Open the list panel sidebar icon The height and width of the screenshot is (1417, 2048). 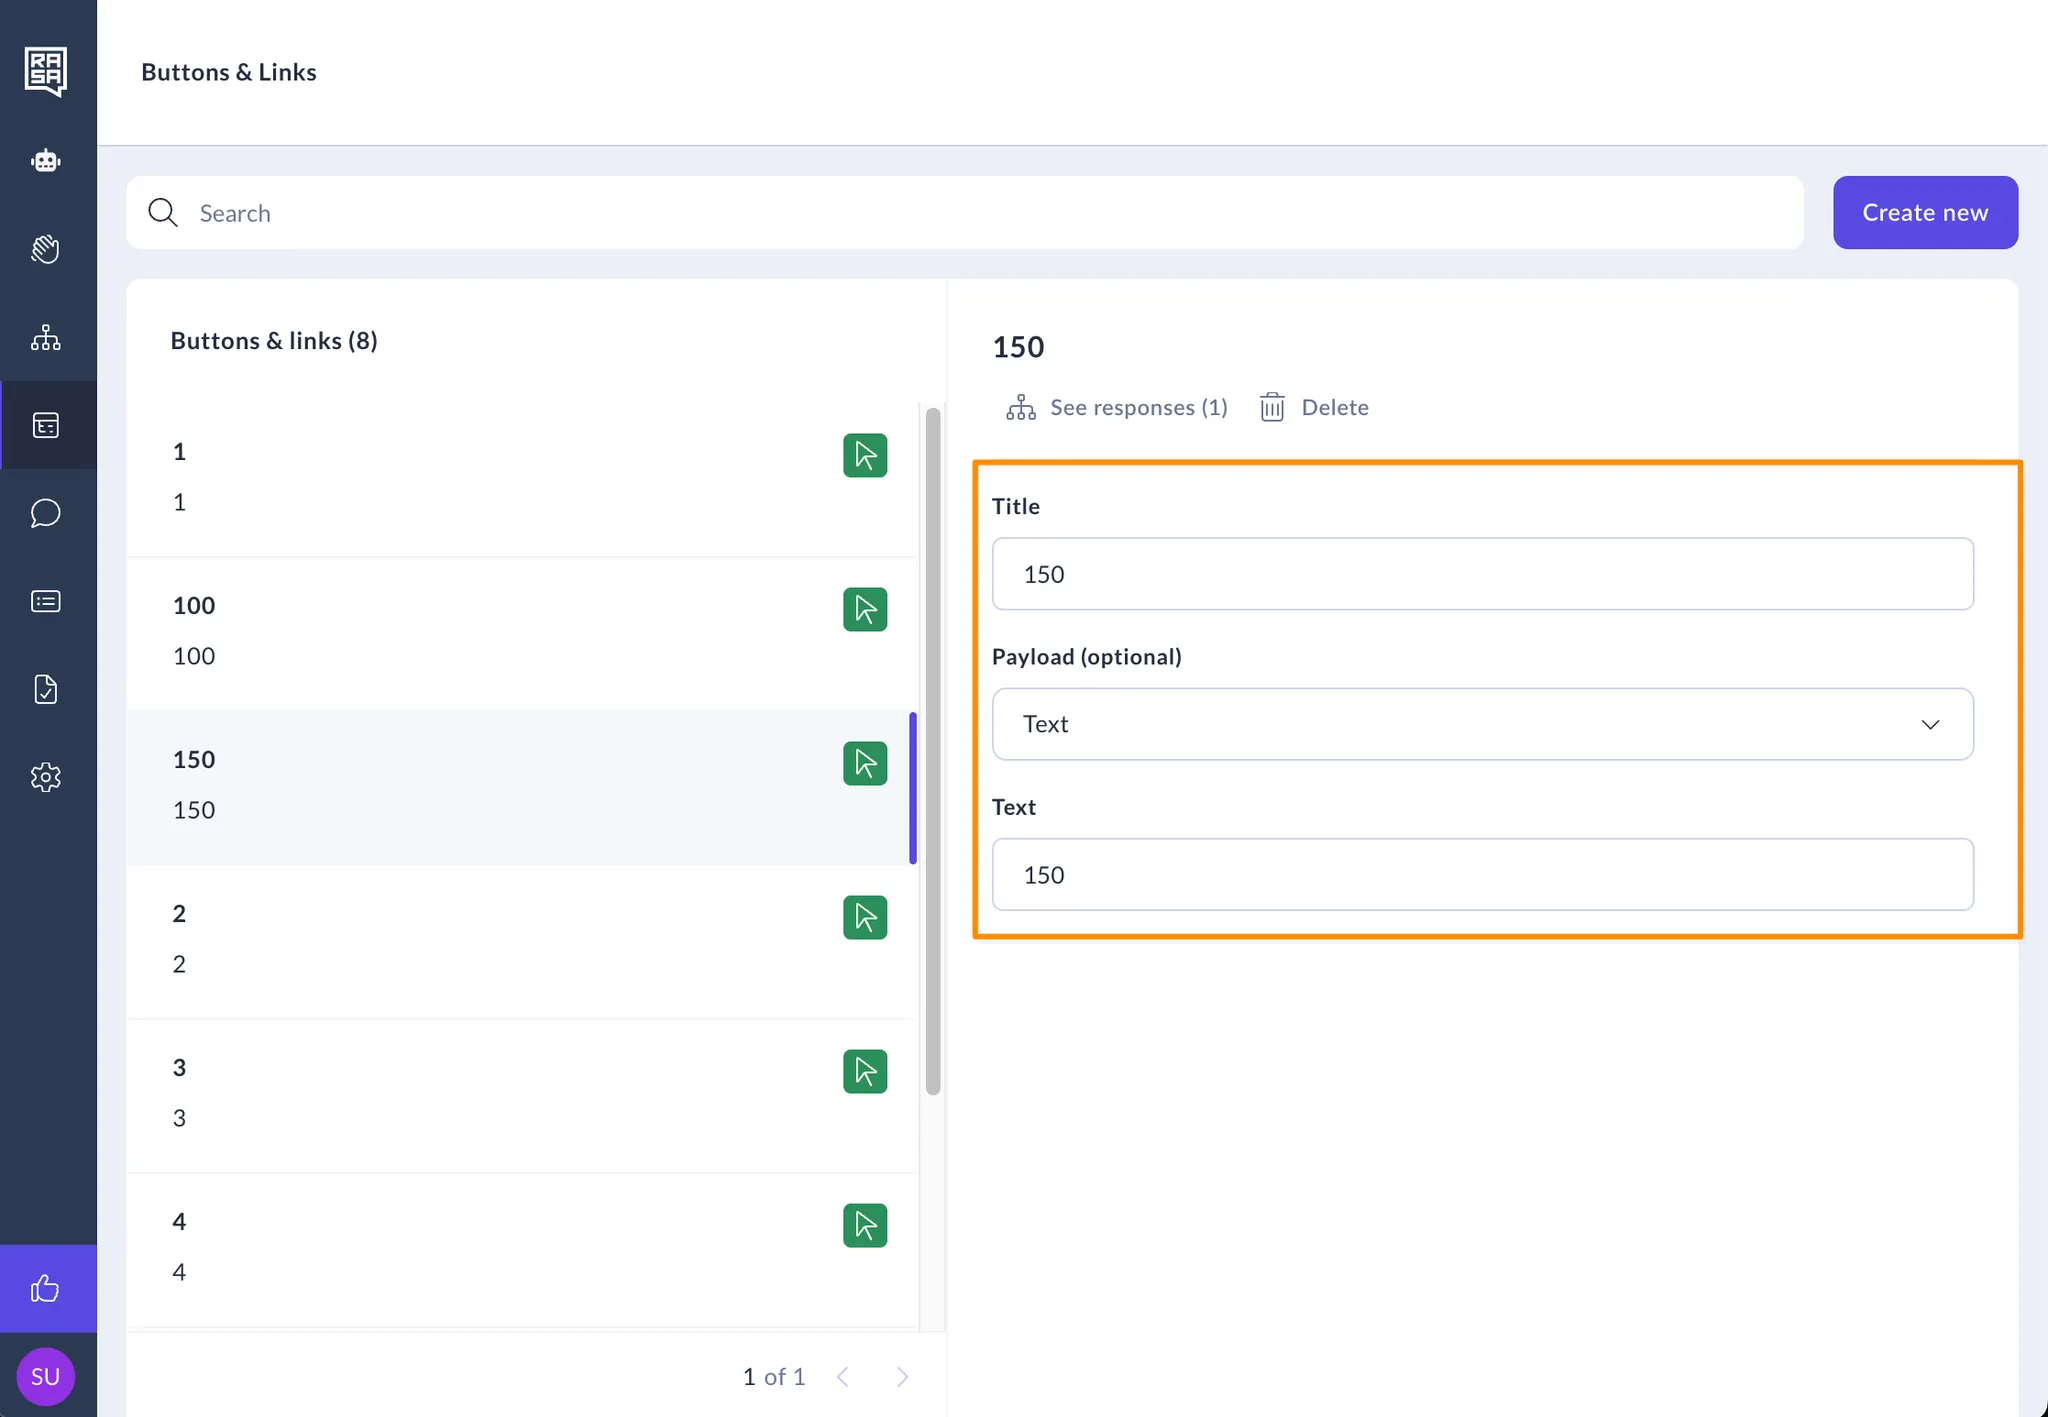click(x=46, y=601)
